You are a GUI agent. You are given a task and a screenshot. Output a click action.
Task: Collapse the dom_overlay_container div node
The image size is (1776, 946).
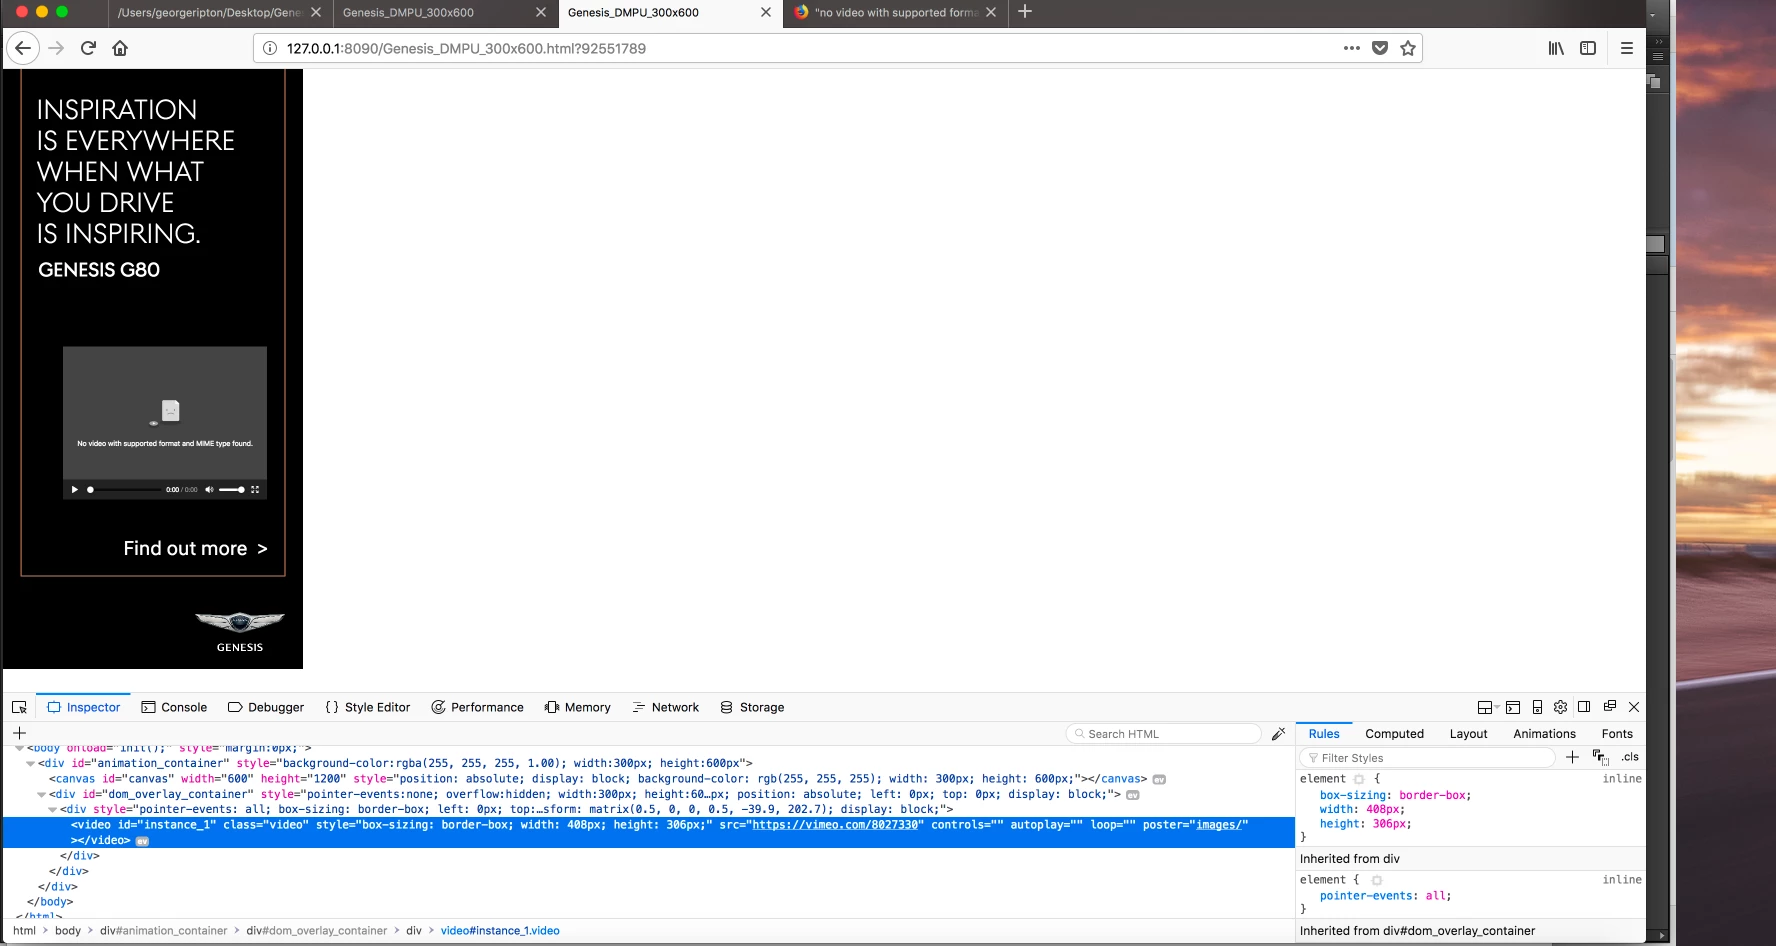(x=41, y=795)
